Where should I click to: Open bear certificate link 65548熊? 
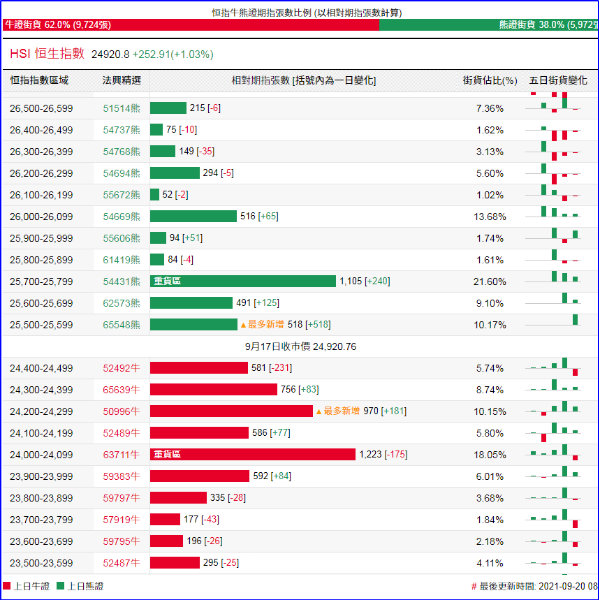(121, 324)
